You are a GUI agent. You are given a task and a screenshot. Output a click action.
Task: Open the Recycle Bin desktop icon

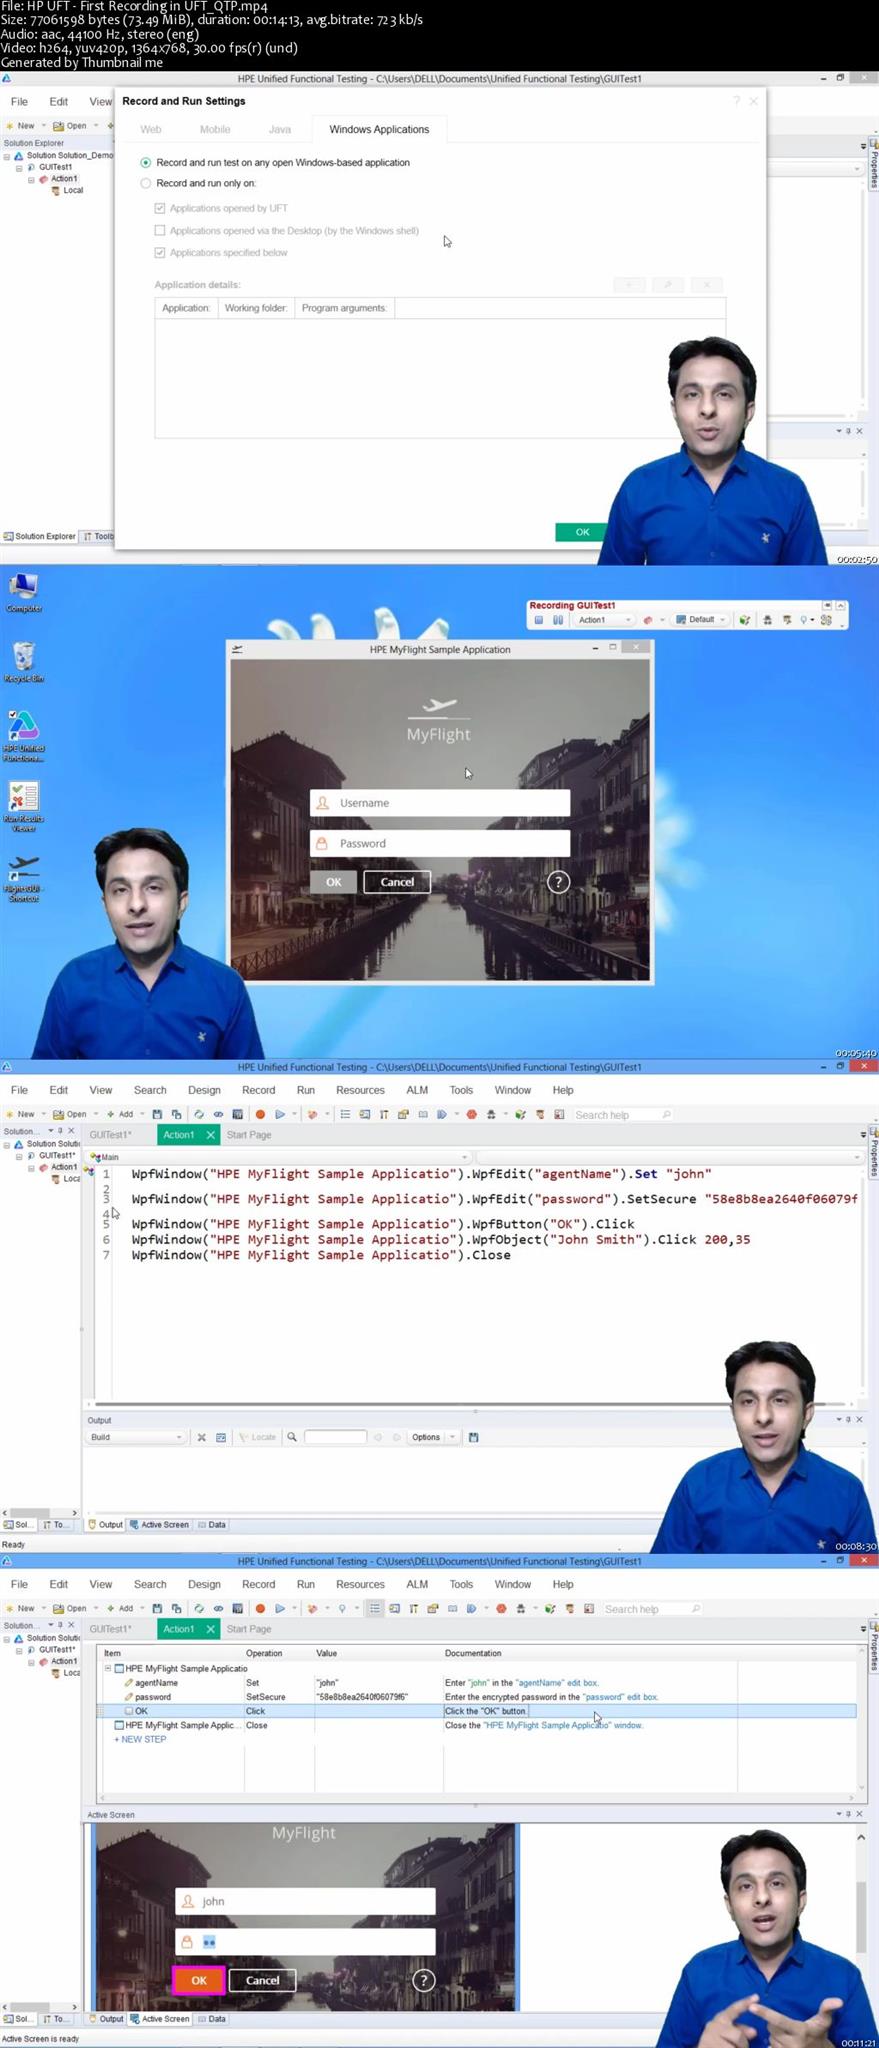23,662
